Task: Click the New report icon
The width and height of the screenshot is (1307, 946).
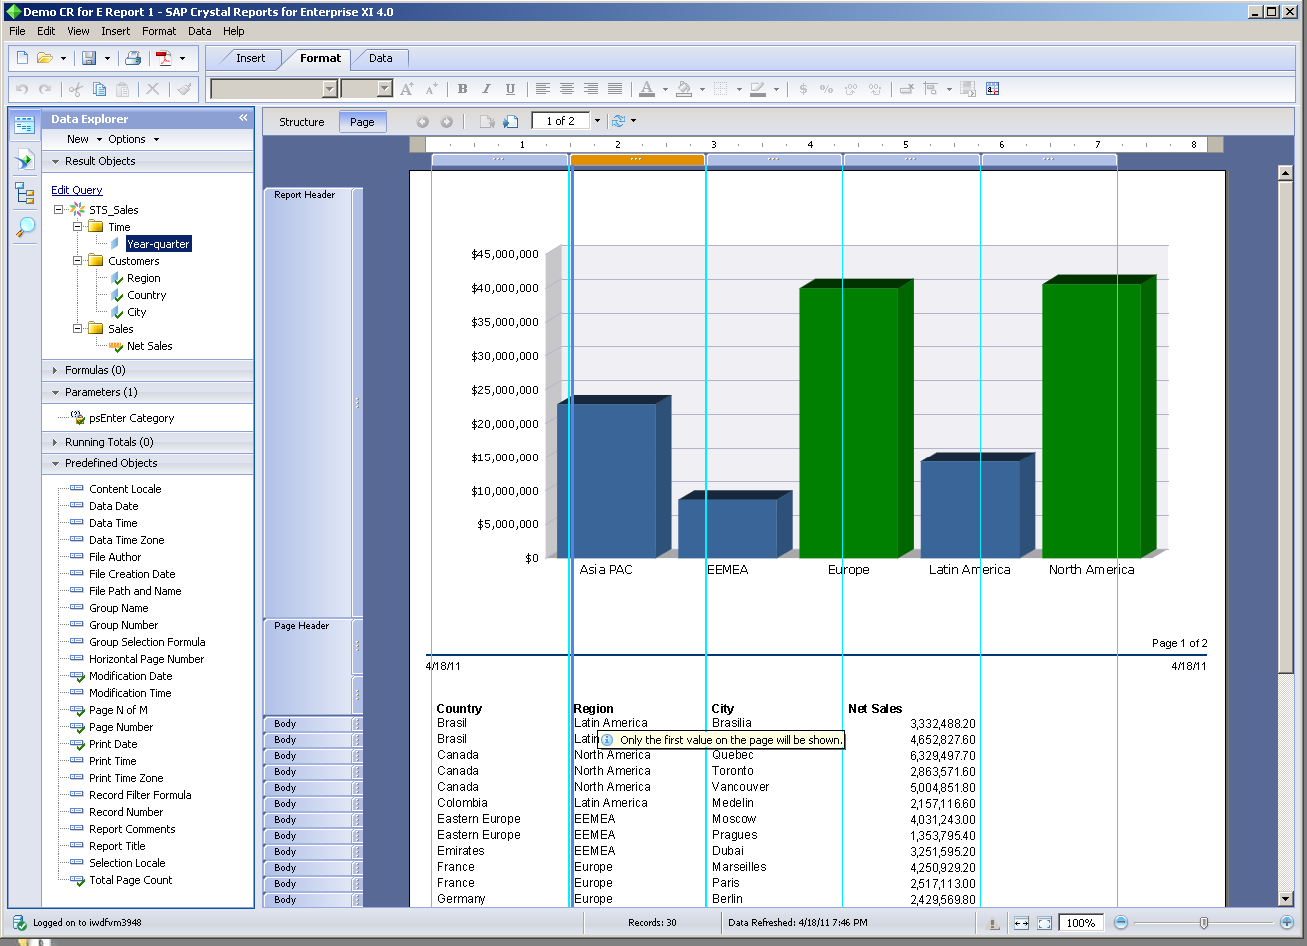Action: pyautogui.click(x=22, y=58)
